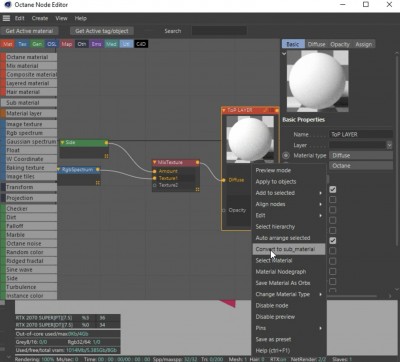Toggle the OSL node filter icon
Screen dimensions: 400x362
tap(51, 44)
